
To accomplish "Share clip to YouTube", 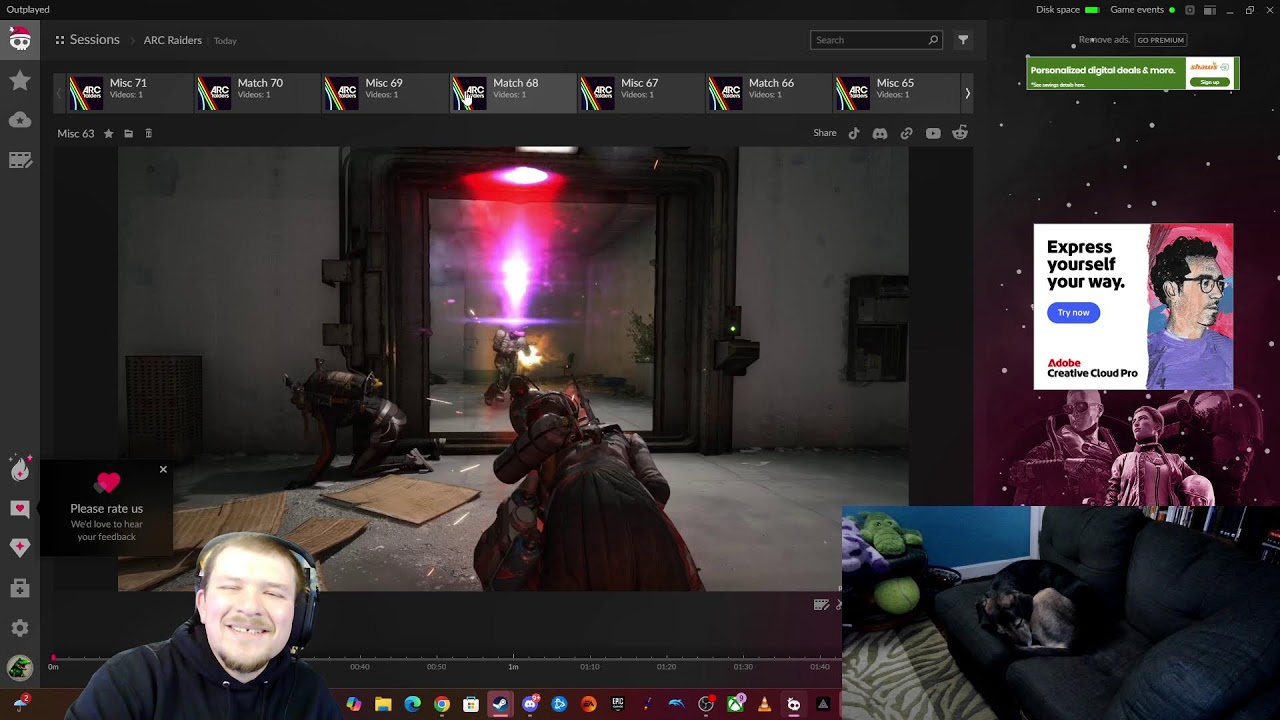I will (x=933, y=133).
